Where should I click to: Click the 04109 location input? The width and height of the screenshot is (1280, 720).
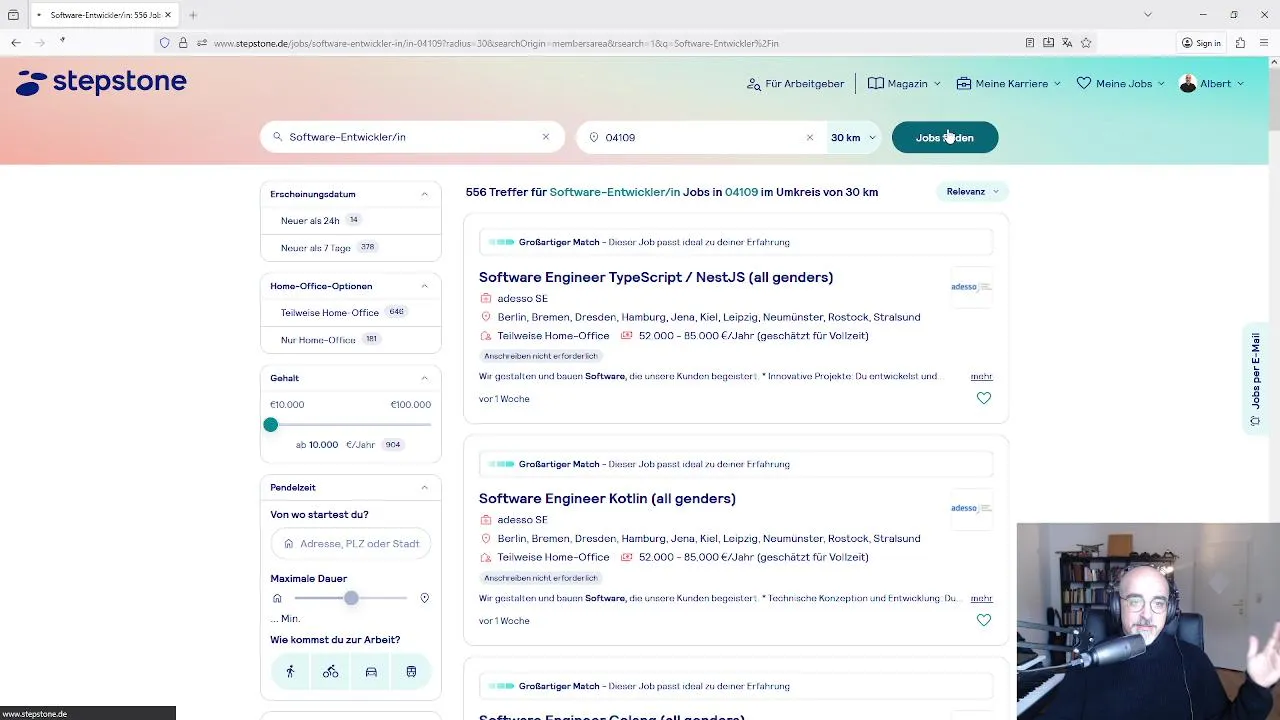click(700, 137)
